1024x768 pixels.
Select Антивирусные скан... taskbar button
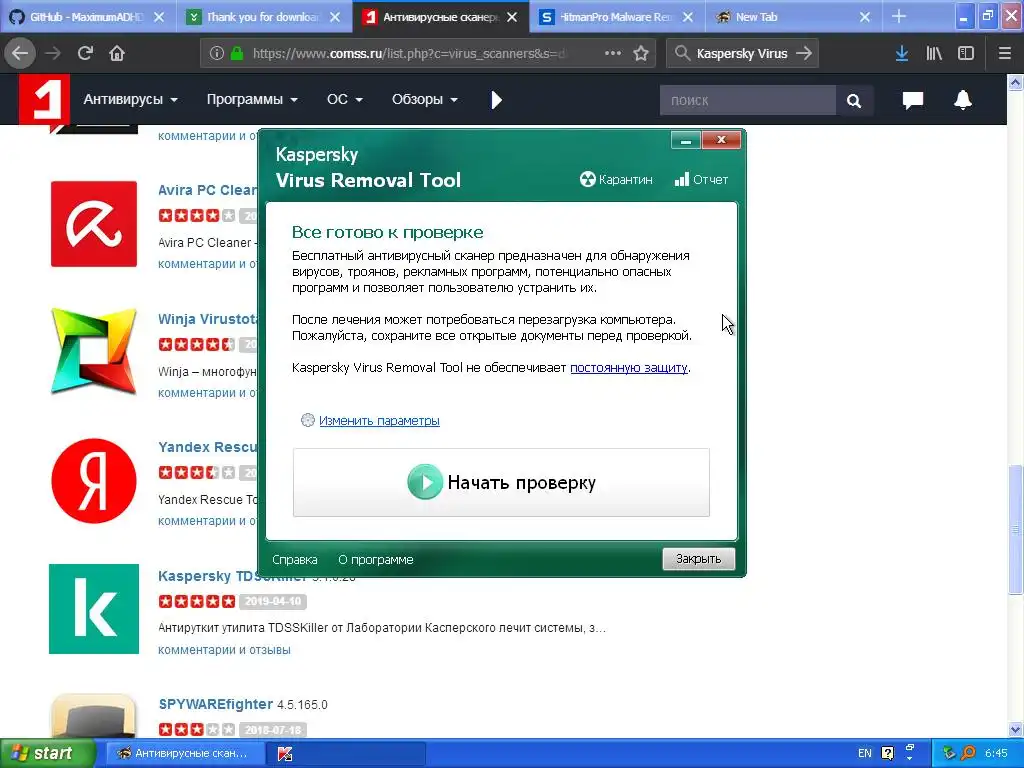(x=184, y=754)
